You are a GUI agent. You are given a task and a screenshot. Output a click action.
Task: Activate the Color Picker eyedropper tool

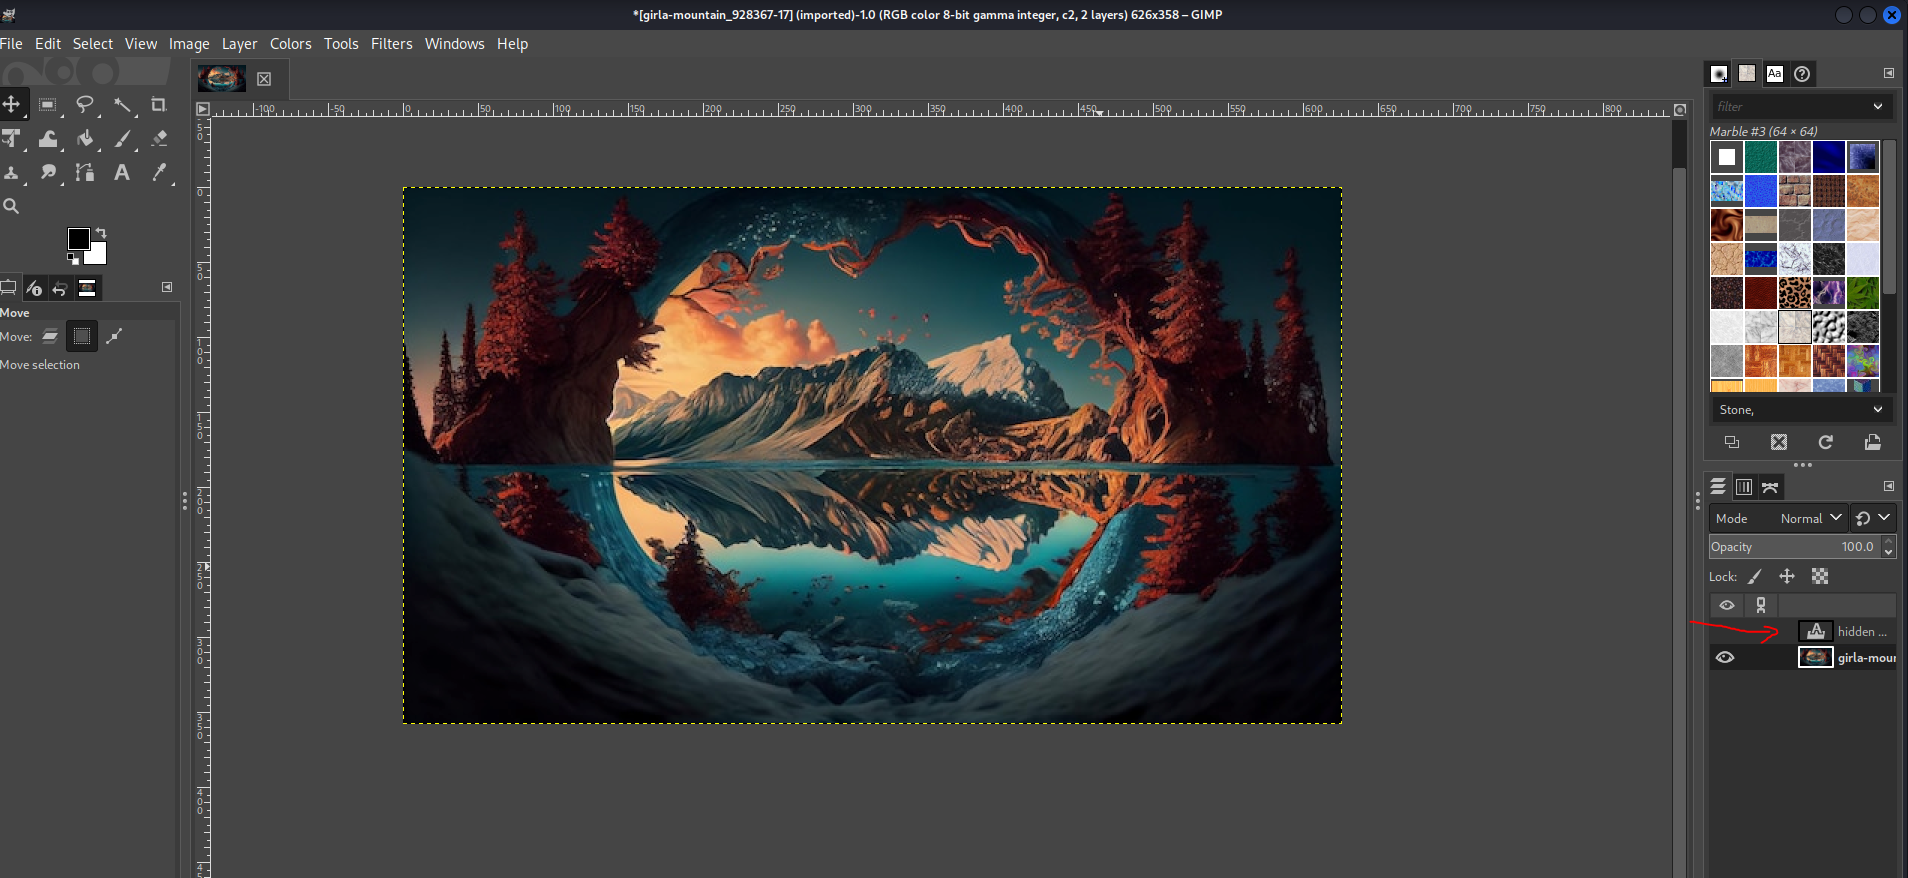[x=159, y=173]
